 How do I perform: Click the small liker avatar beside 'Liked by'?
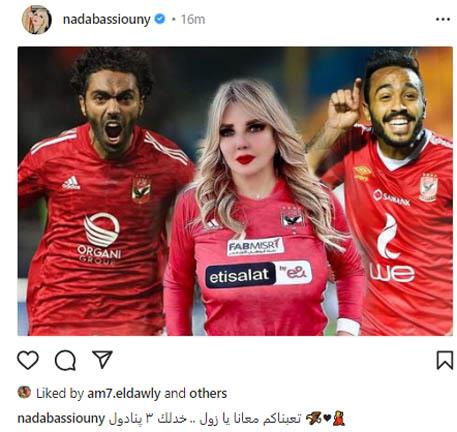point(24,392)
